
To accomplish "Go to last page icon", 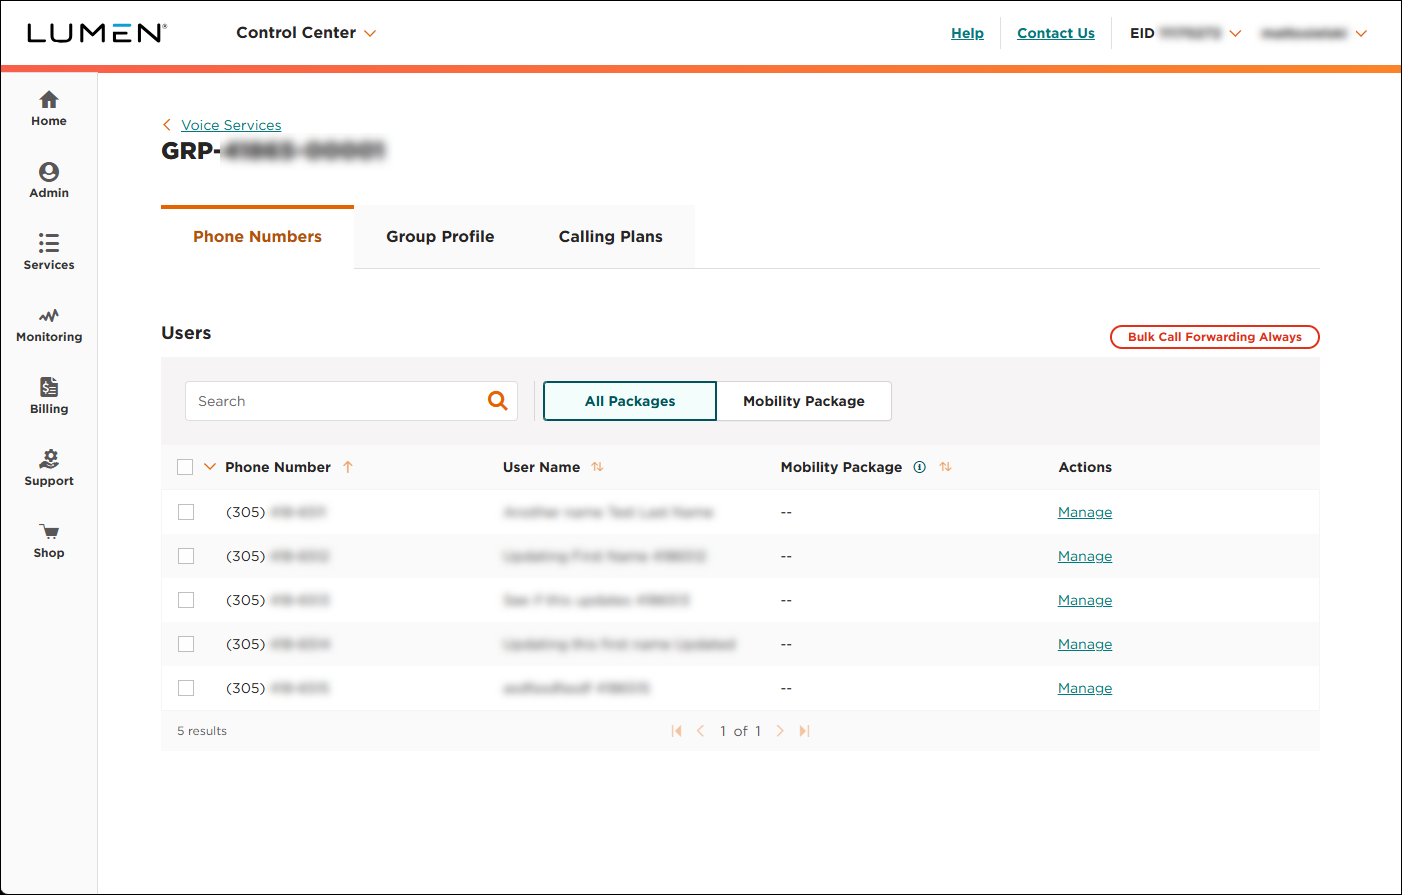I will point(804,731).
